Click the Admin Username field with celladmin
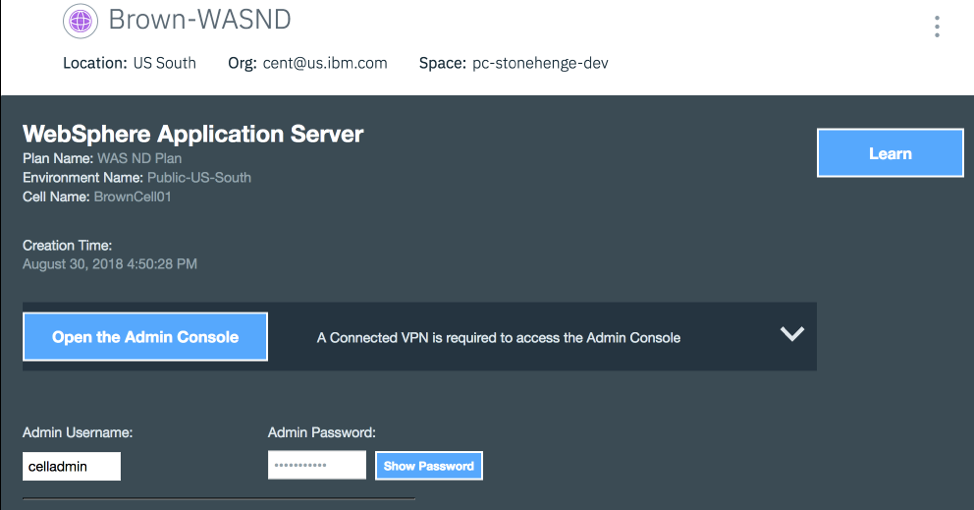Screen dimensions: 974x510 coord(72,466)
